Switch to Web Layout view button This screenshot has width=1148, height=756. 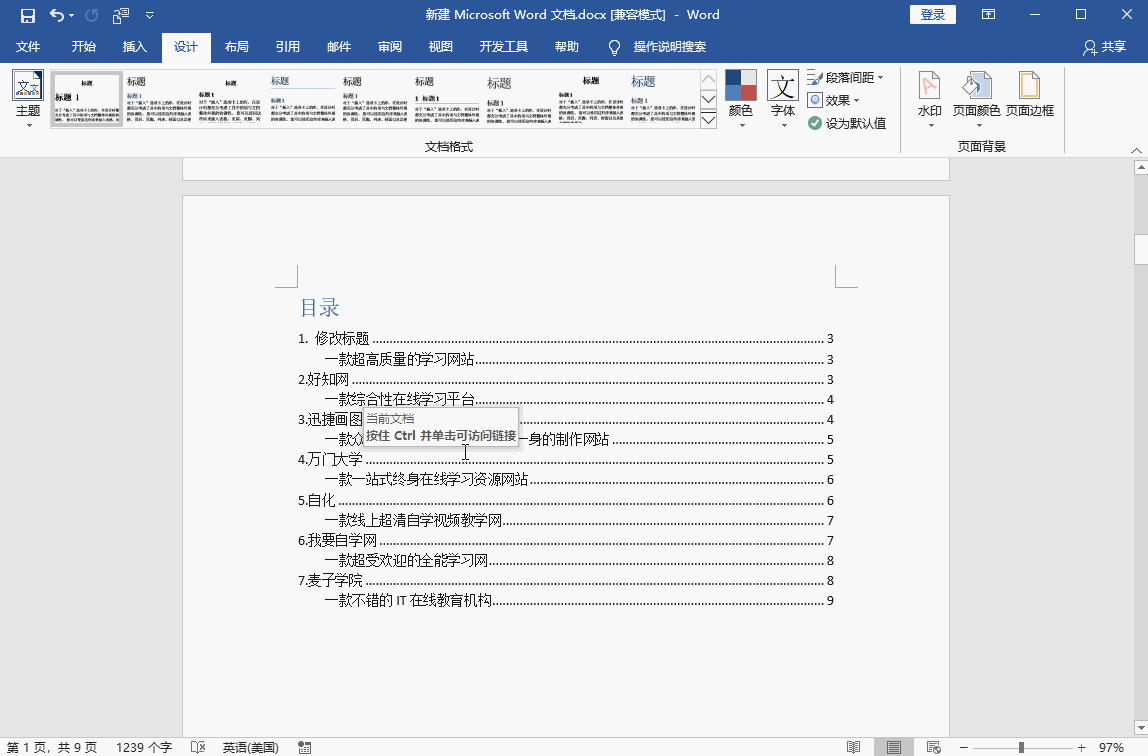pyautogui.click(x=933, y=747)
